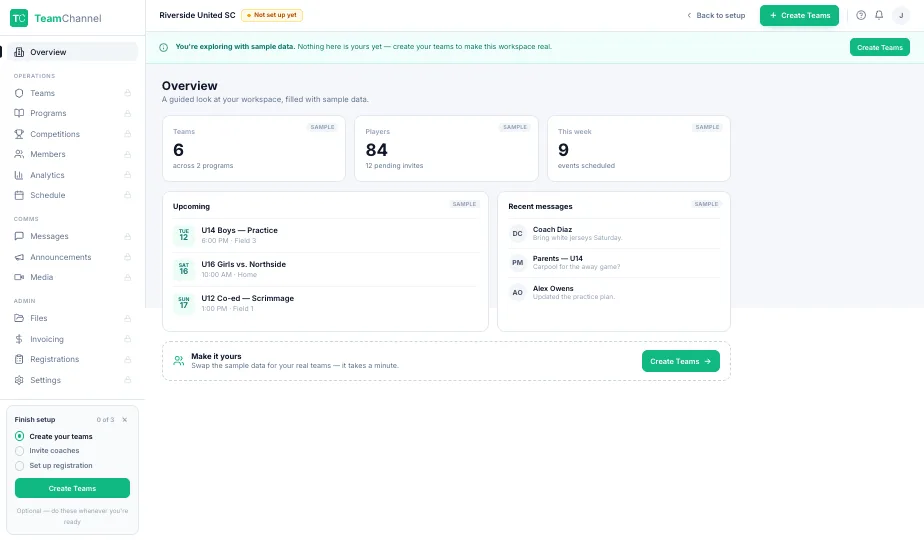Click the Riverside United SC workspace name
The image size is (924, 540).
(197, 15)
